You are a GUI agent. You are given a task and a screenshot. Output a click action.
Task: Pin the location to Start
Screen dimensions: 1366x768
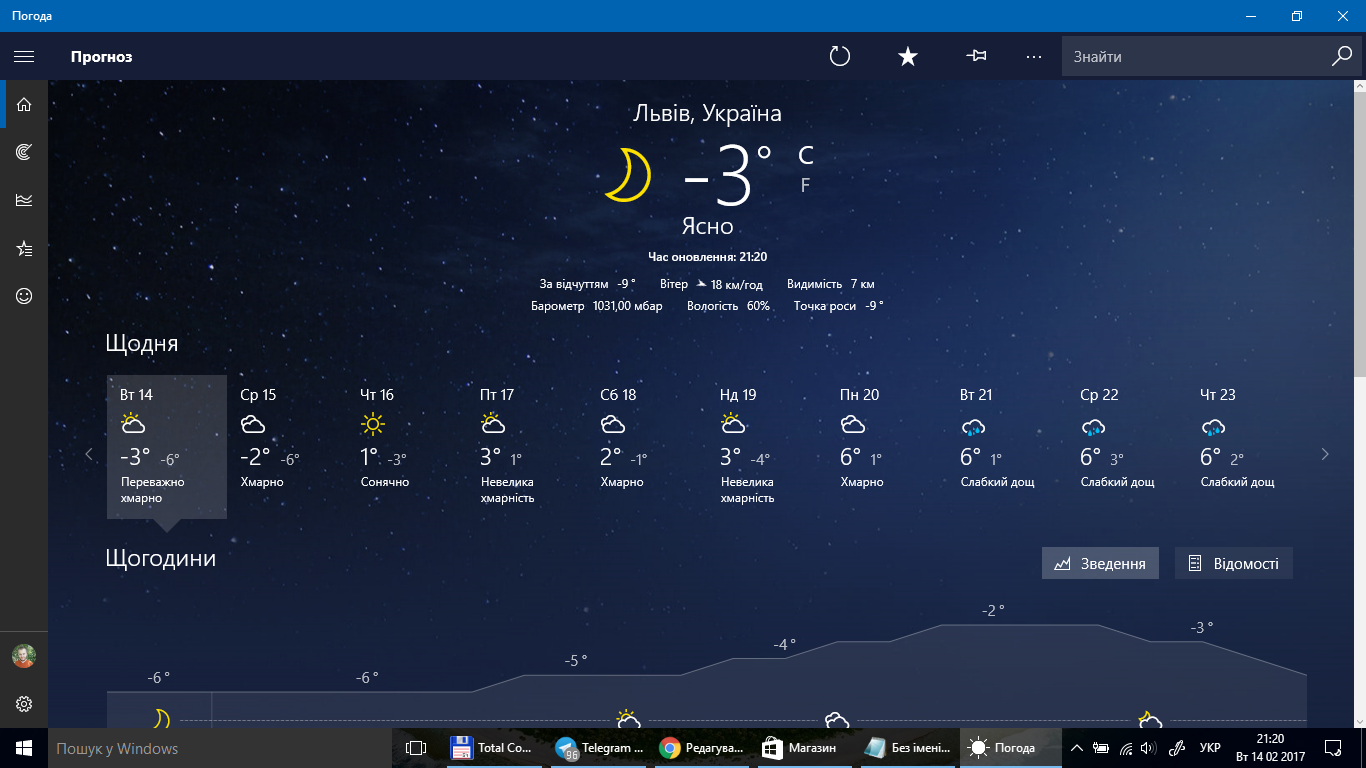(x=976, y=57)
